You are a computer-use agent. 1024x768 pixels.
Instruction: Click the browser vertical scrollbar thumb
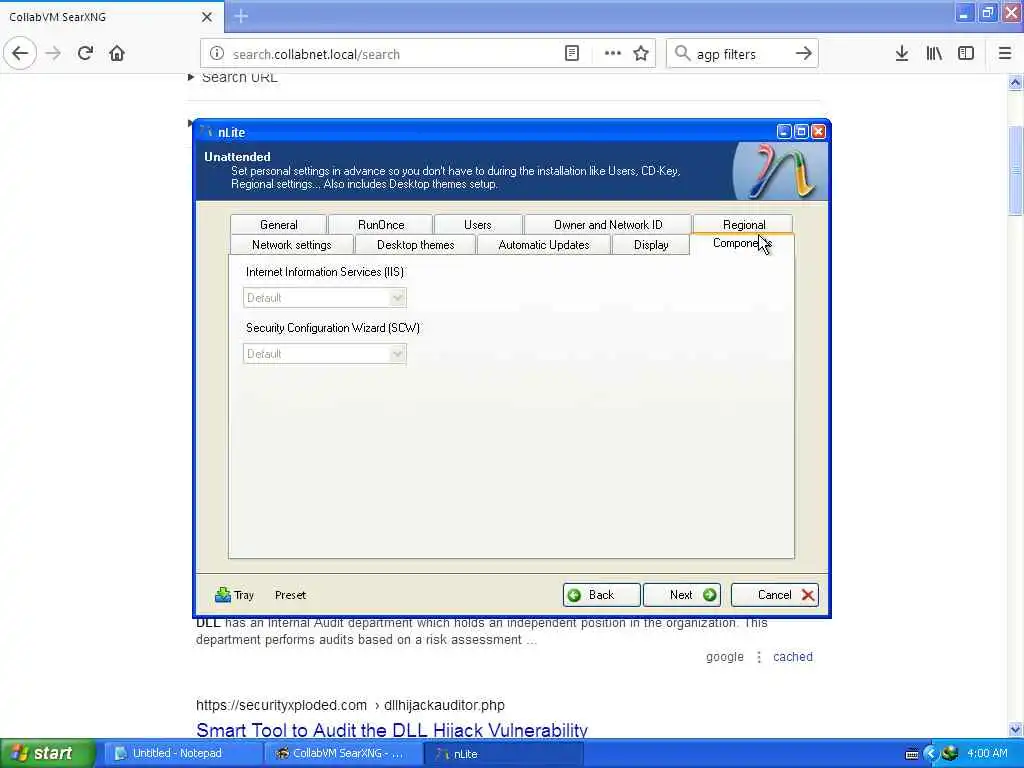(x=1015, y=170)
